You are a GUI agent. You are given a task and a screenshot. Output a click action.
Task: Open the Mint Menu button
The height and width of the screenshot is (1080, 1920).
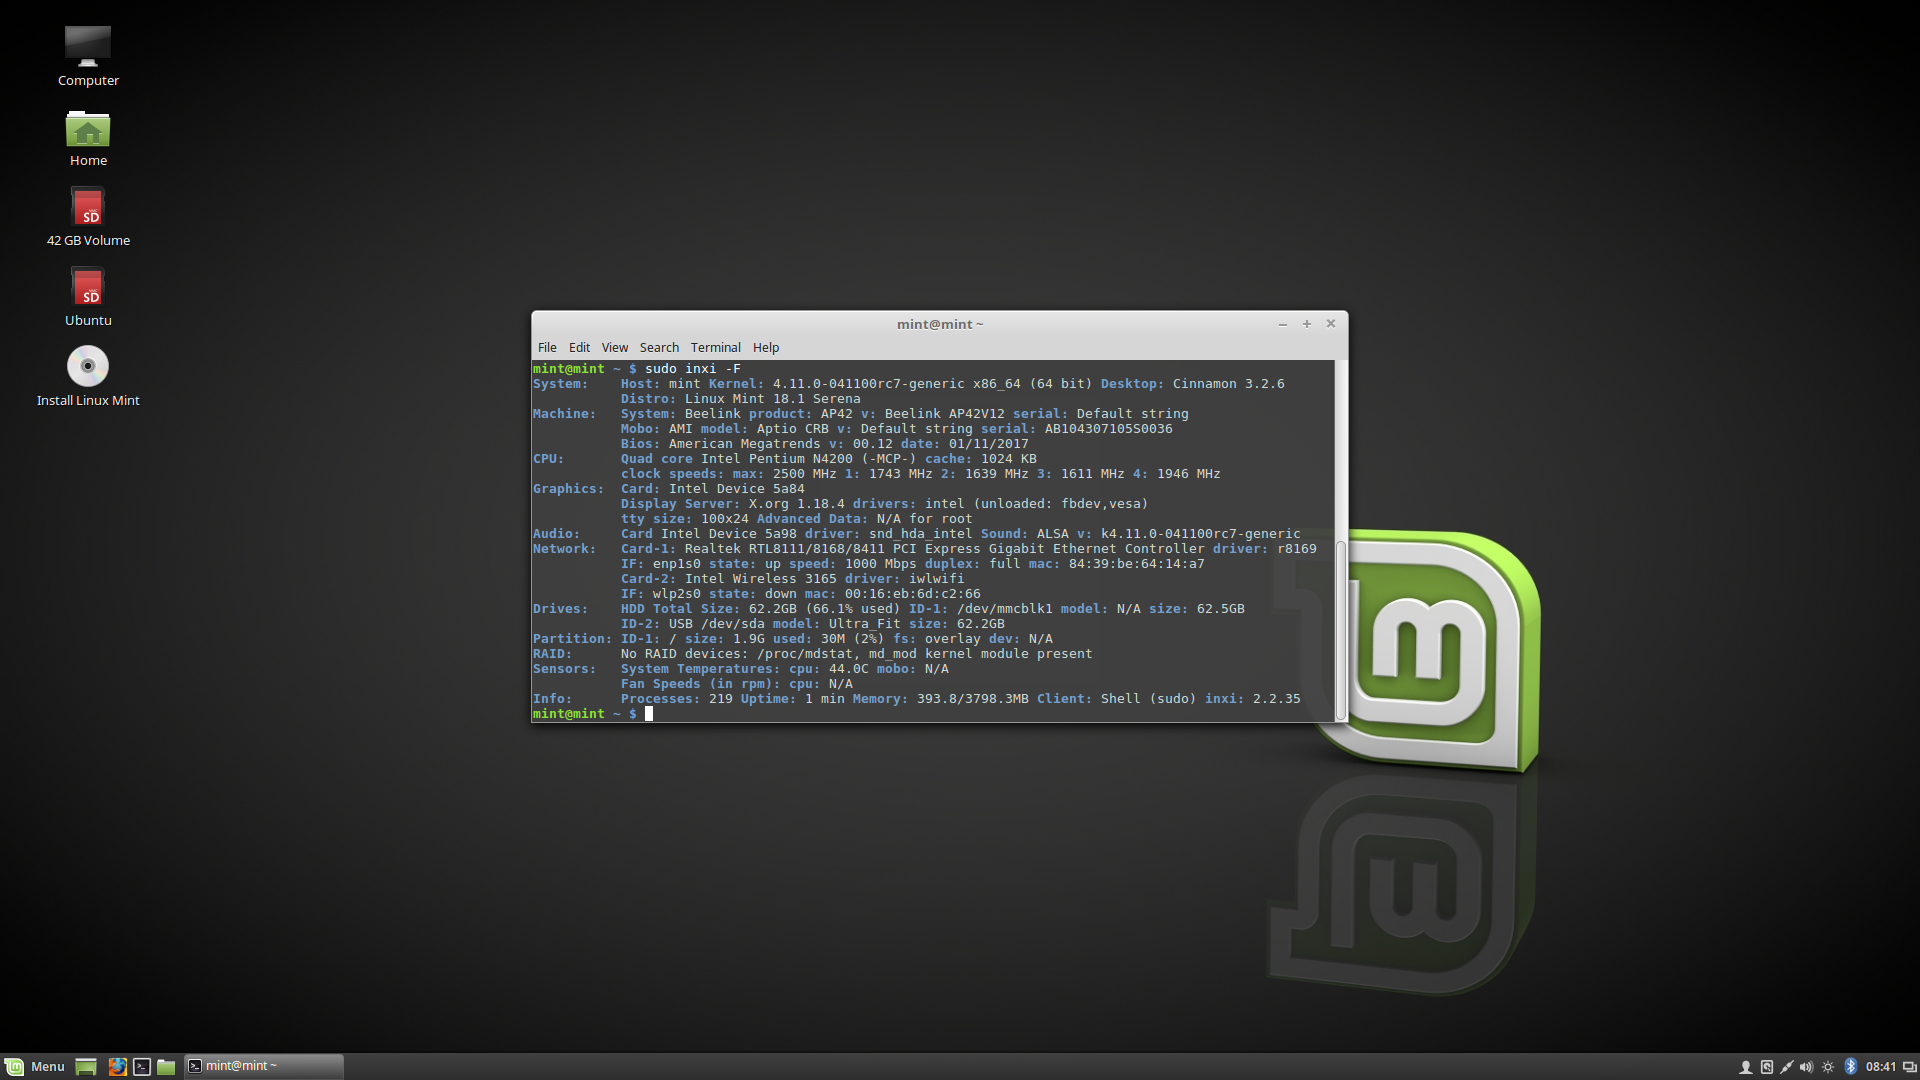35,1066
